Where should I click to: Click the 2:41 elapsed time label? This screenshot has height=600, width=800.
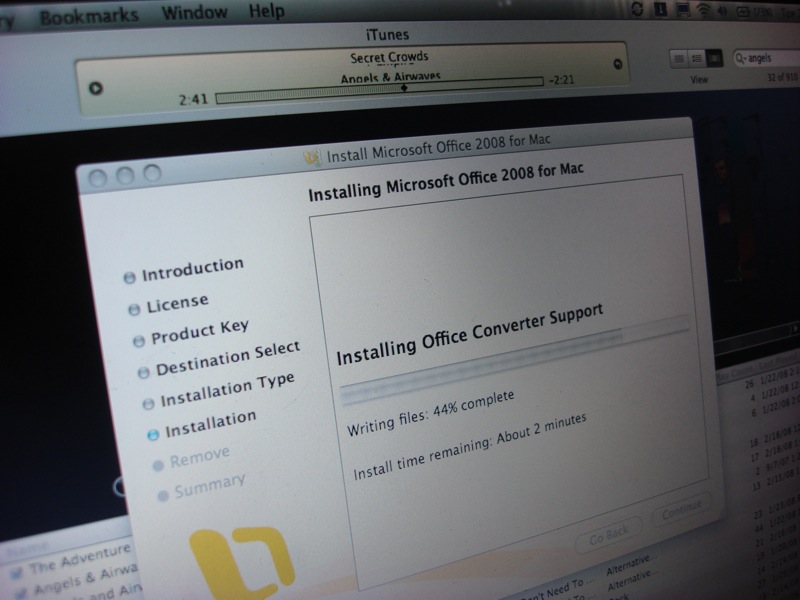193,99
